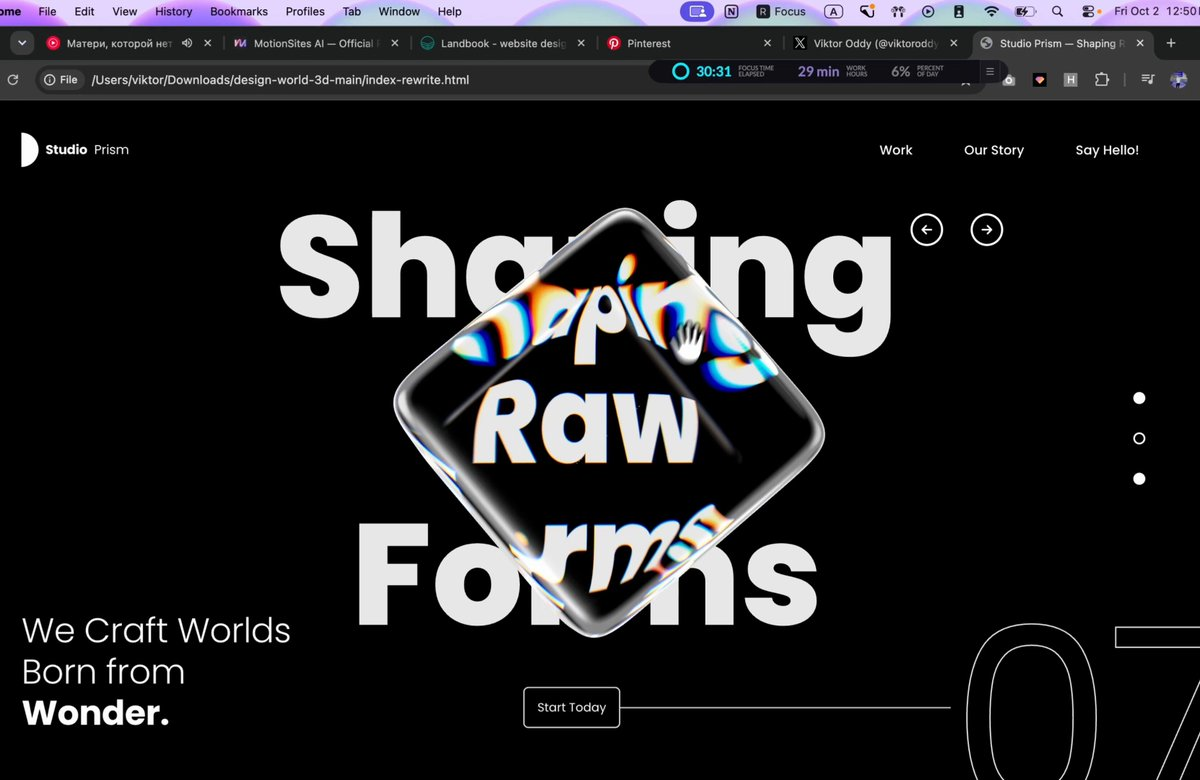Screen dimensions: 1200x780
Task: Click the File site info chip
Action: click(61, 80)
